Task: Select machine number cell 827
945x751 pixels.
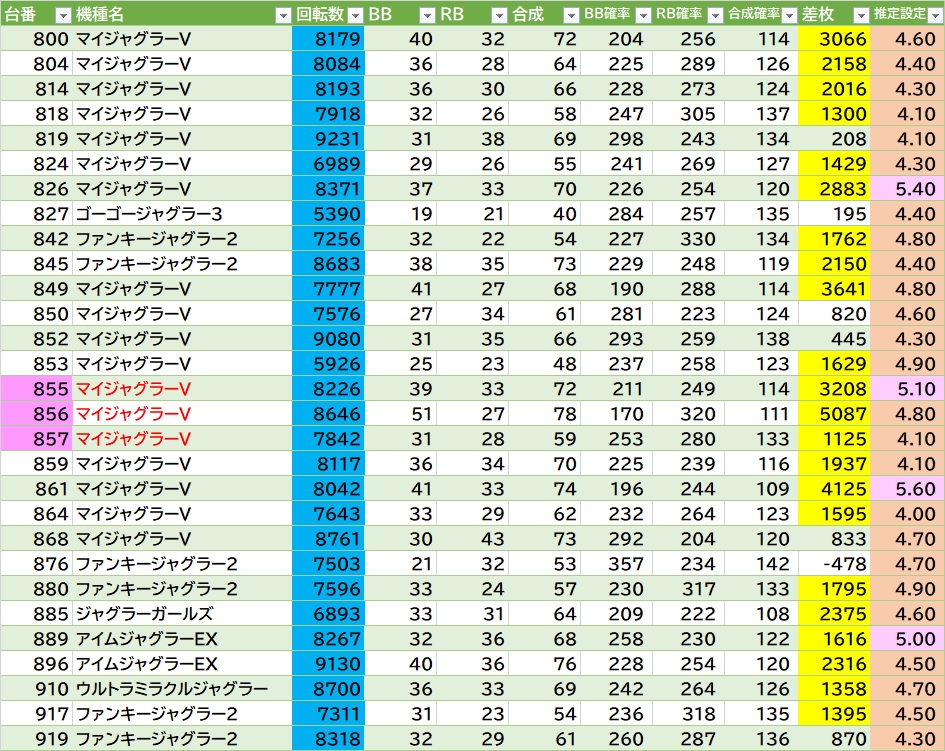Action: pos(37,213)
